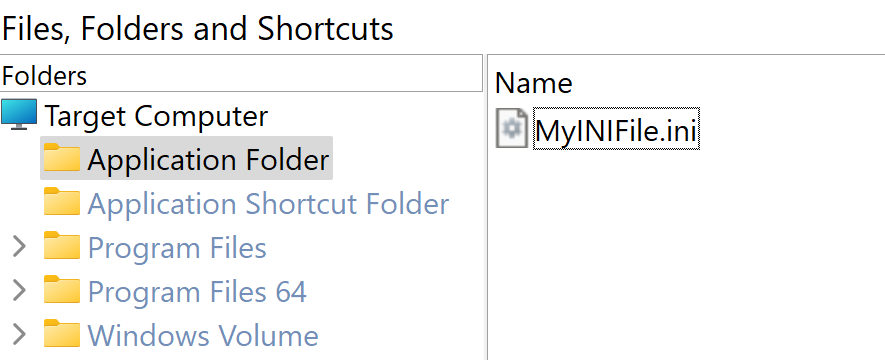Click the Folders pane header
The image size is (885, 360).
pyautogui.click(x=241, y=75)
